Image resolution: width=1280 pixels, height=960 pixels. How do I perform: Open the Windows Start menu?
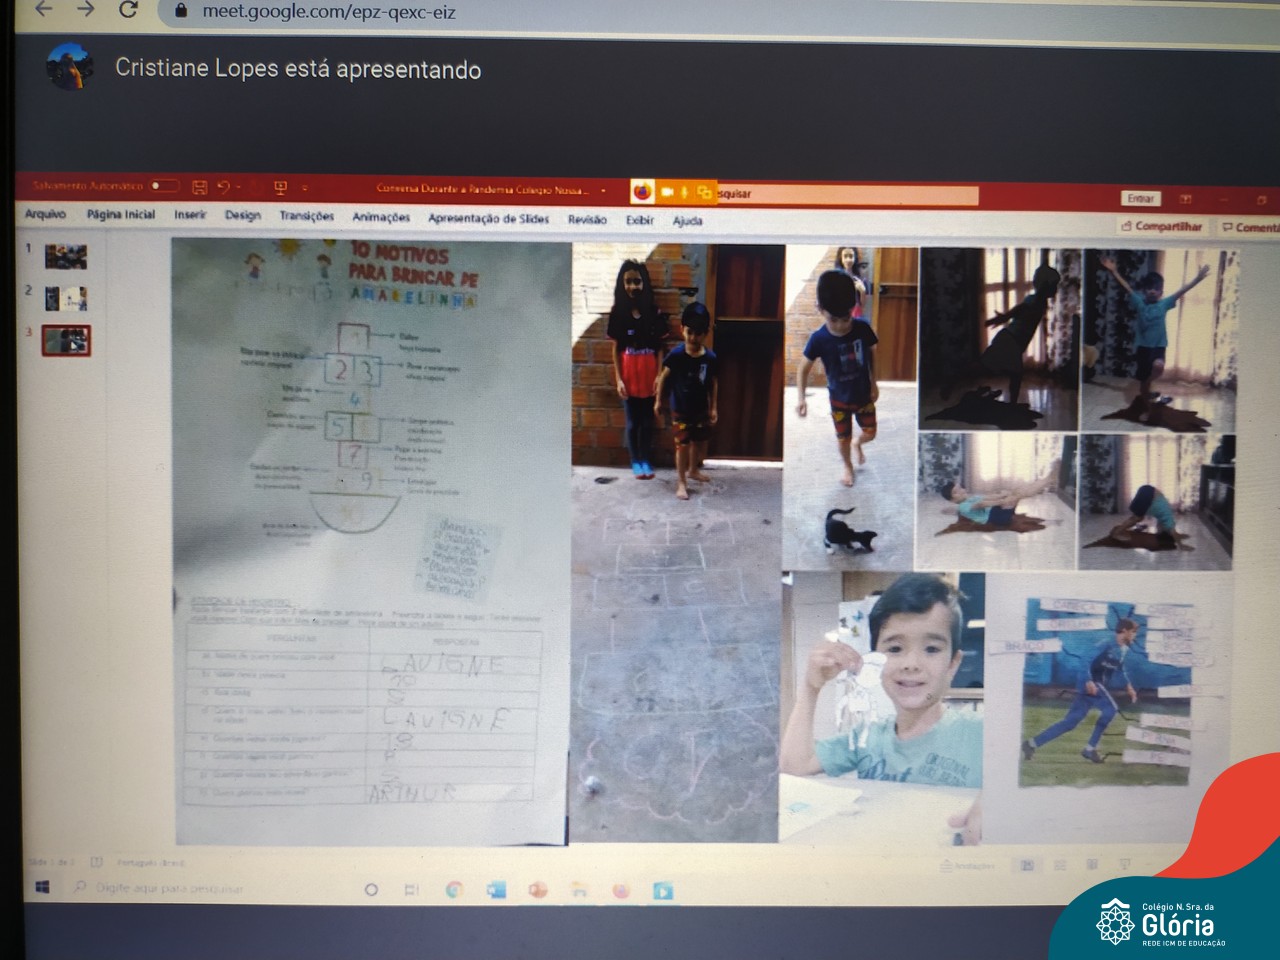click(x=43, y=887)
